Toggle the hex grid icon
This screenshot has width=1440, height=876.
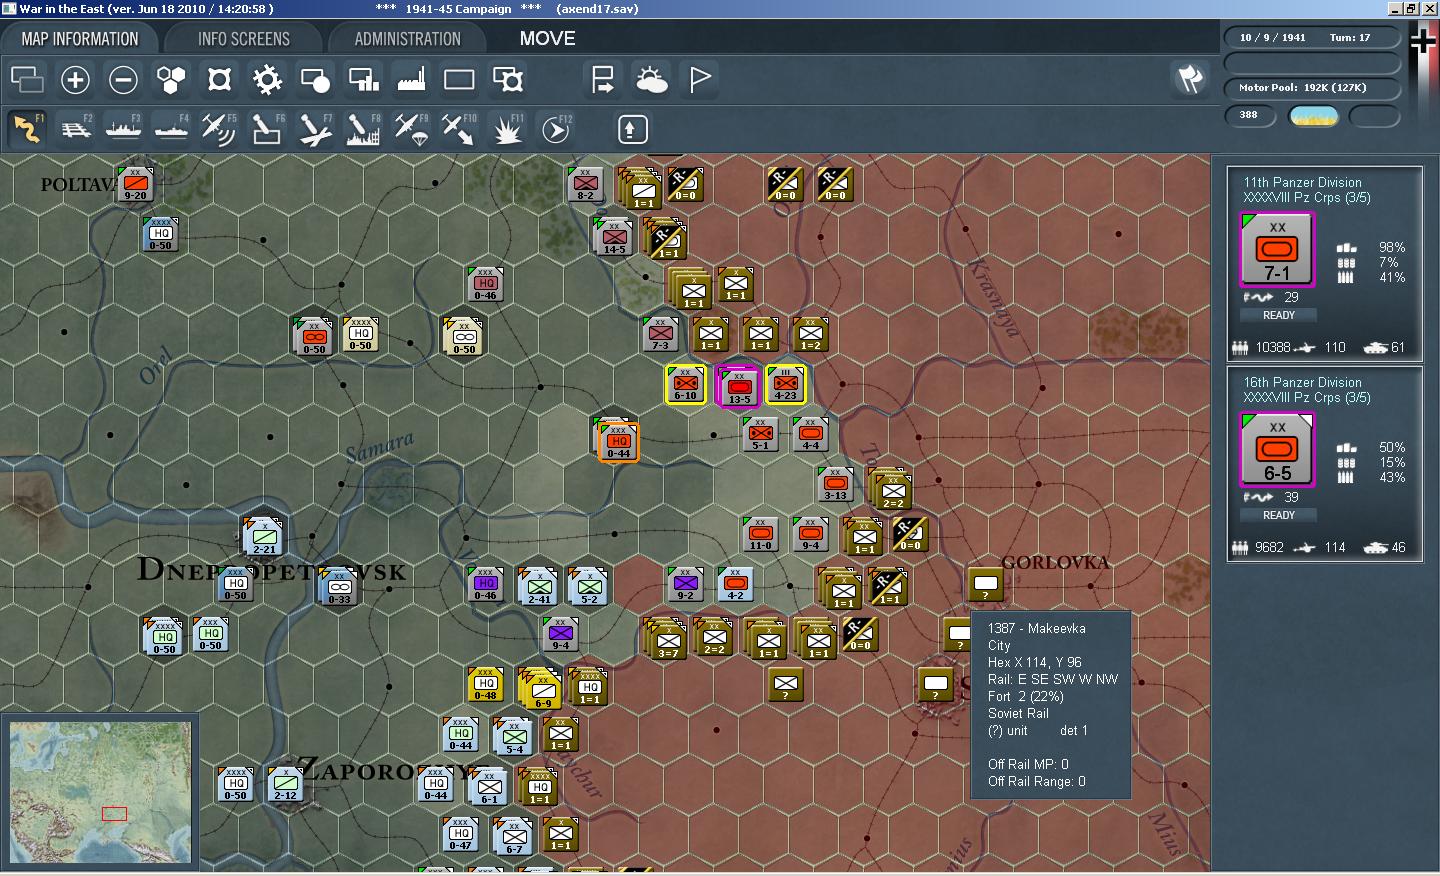pyautogui.click(x=171, y=79)
